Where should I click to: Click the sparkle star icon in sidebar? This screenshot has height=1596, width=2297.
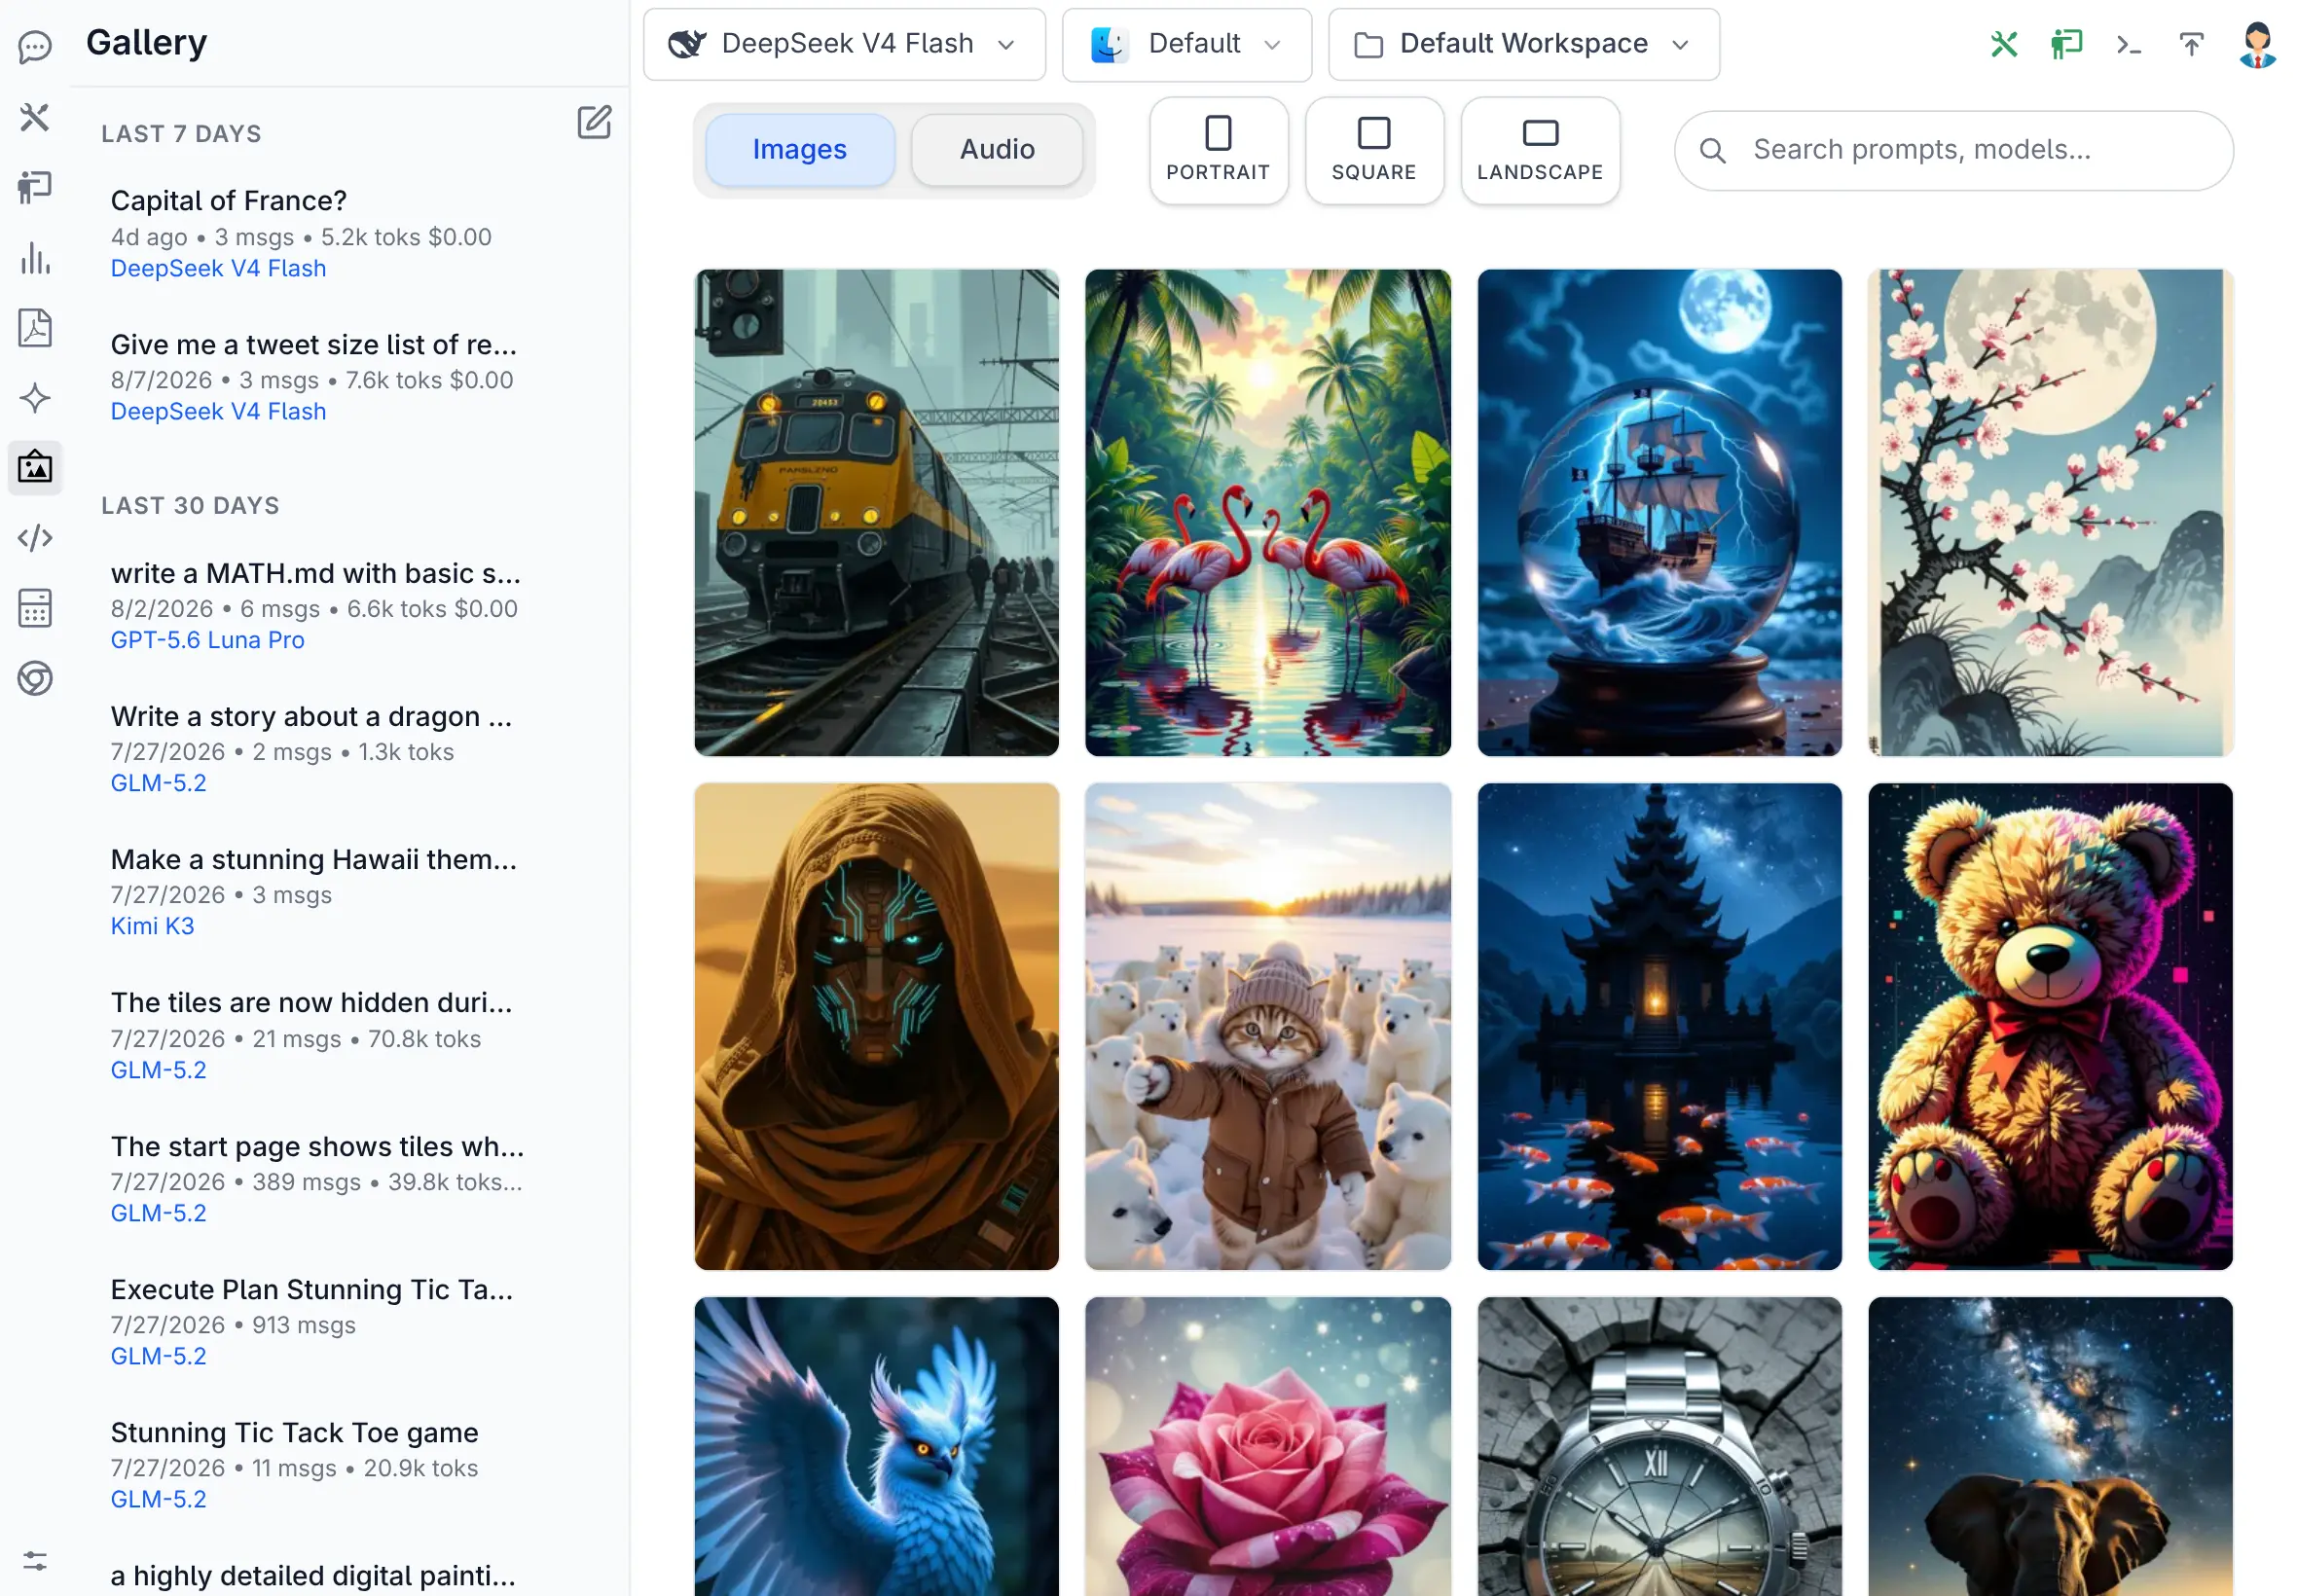35,398
